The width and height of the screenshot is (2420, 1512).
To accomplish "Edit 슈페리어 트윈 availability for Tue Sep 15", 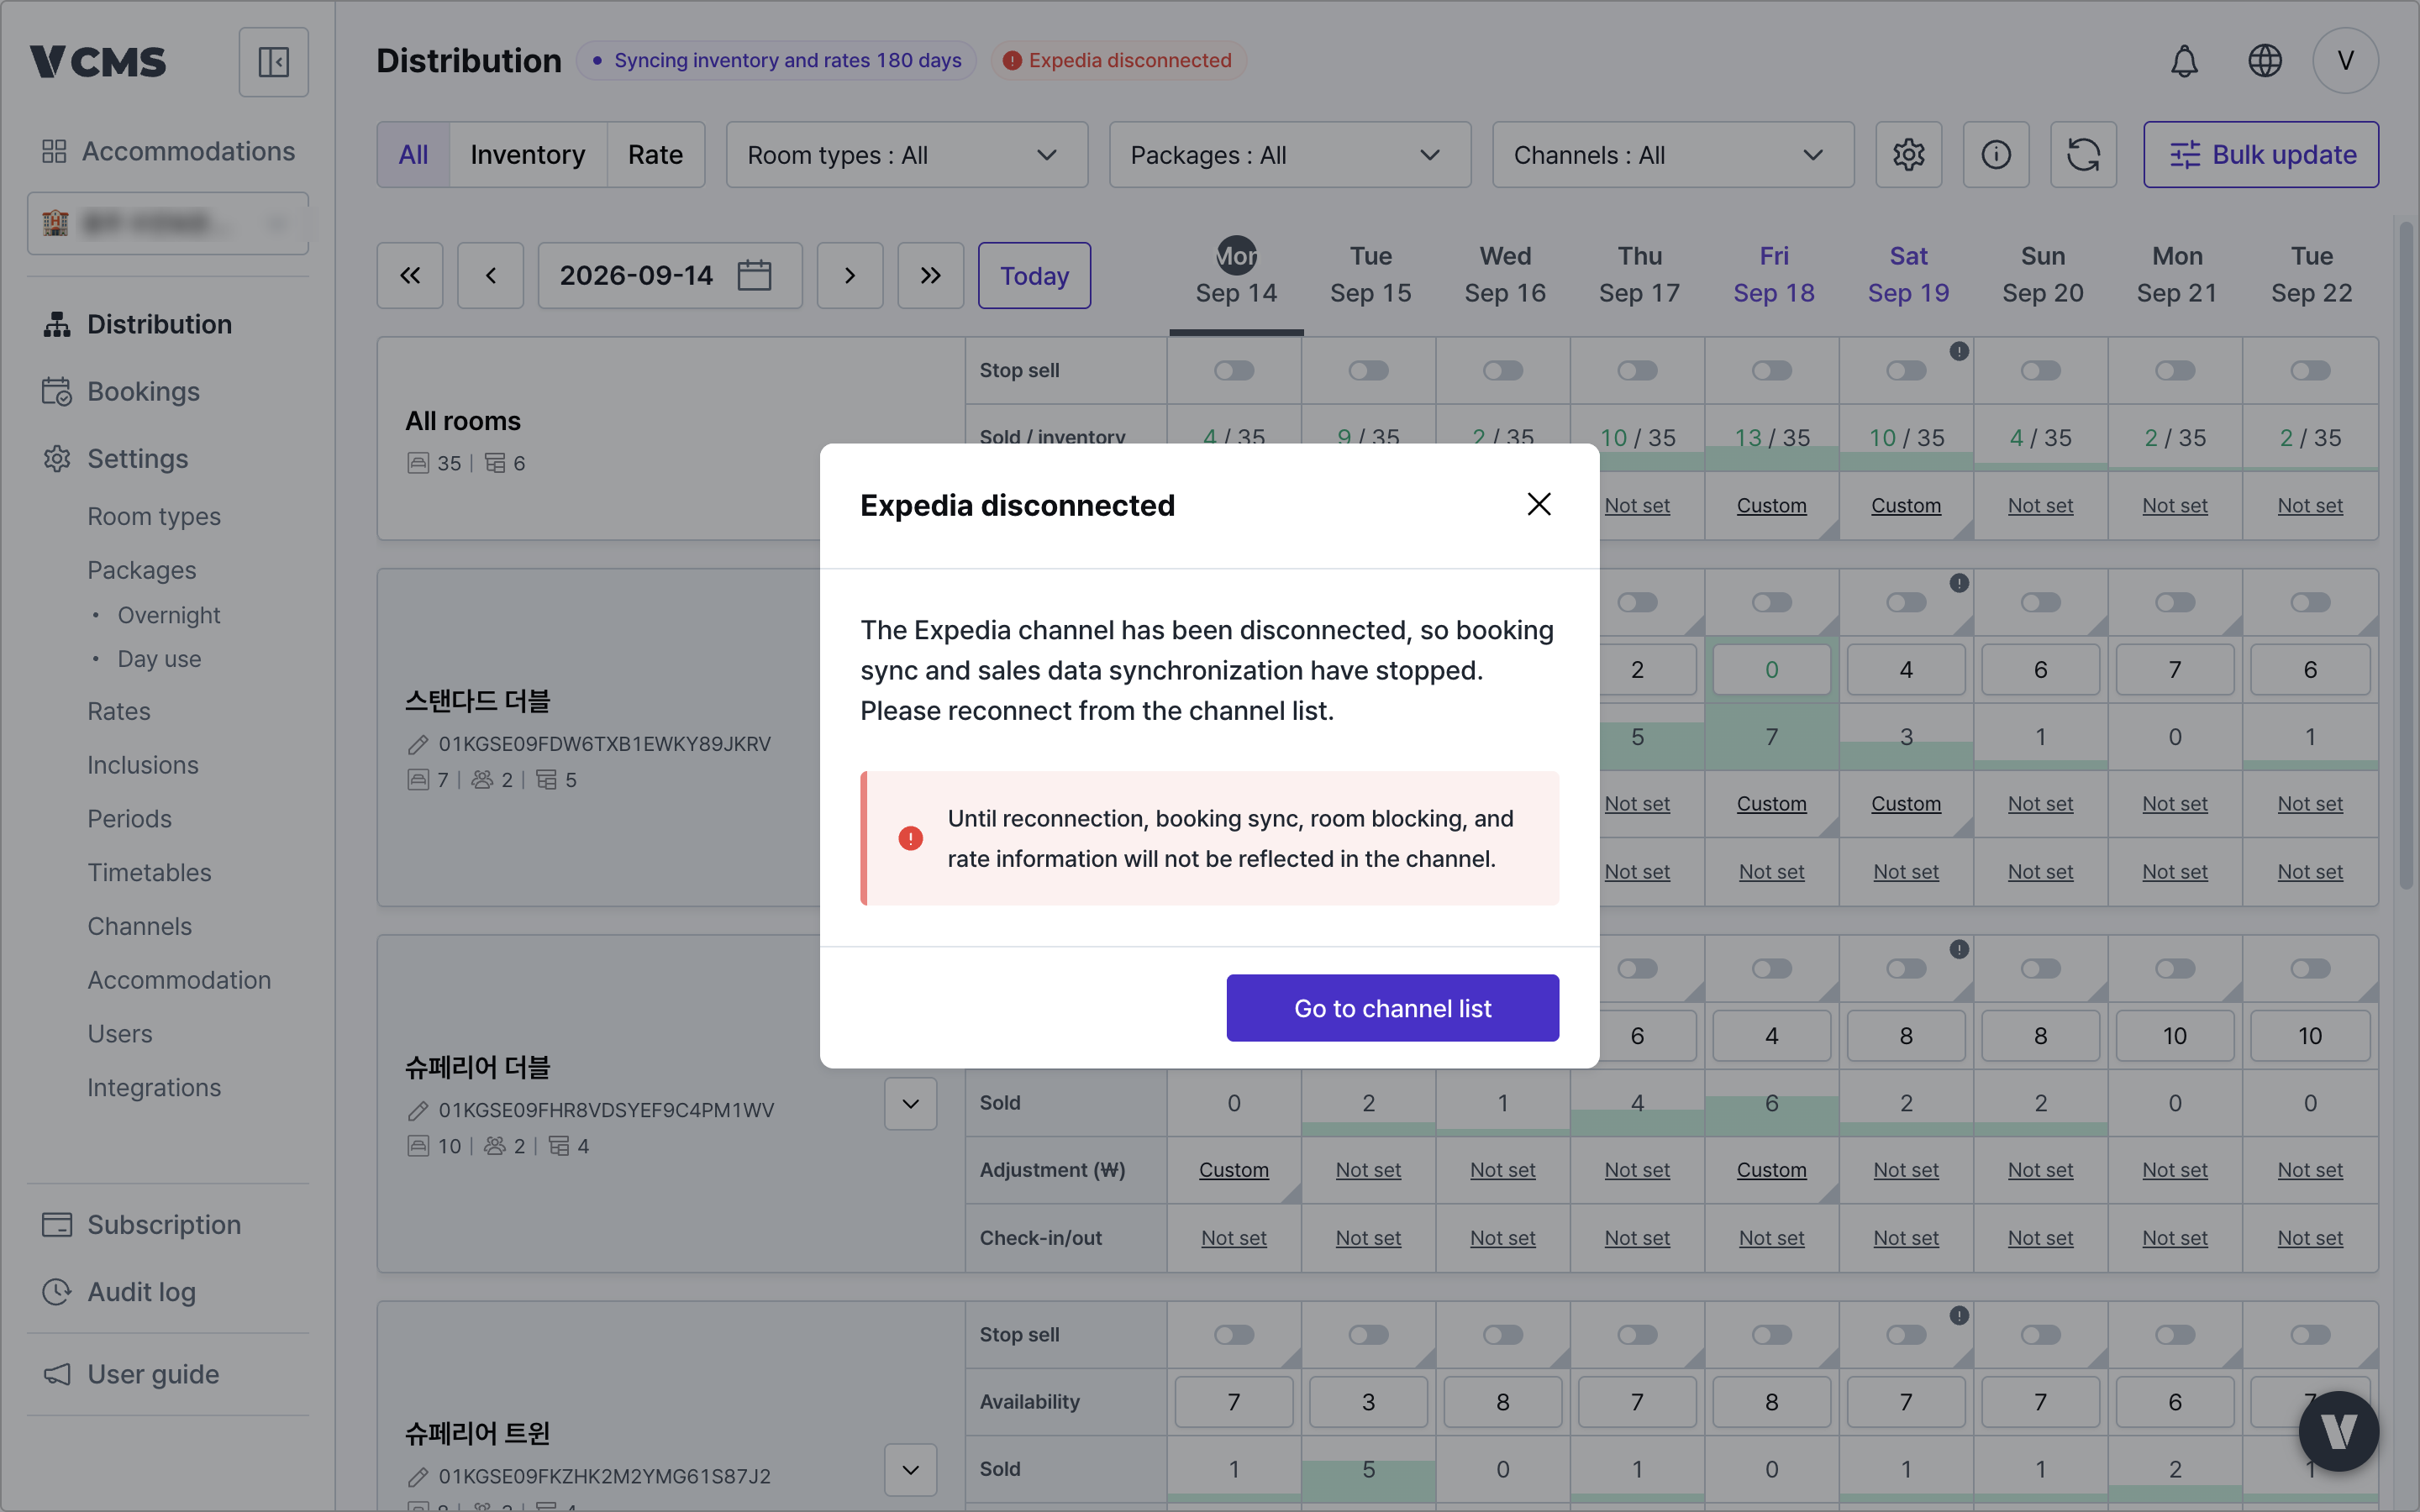I will pos(1368,1402).
